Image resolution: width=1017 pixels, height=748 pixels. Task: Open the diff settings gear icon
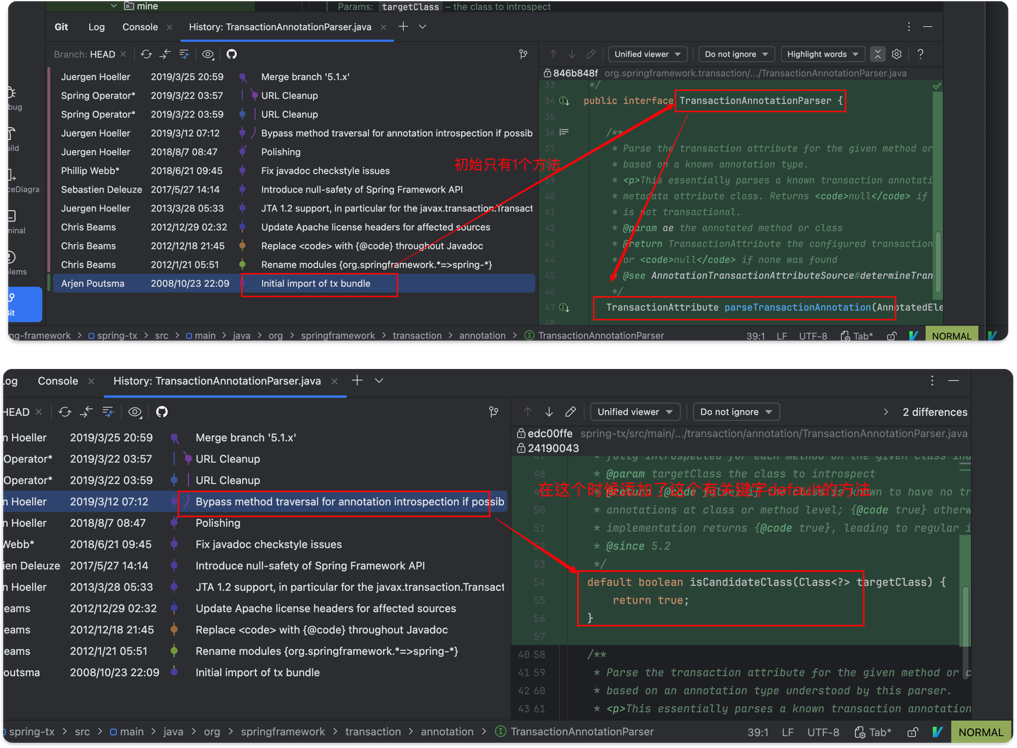pos(897,54)
